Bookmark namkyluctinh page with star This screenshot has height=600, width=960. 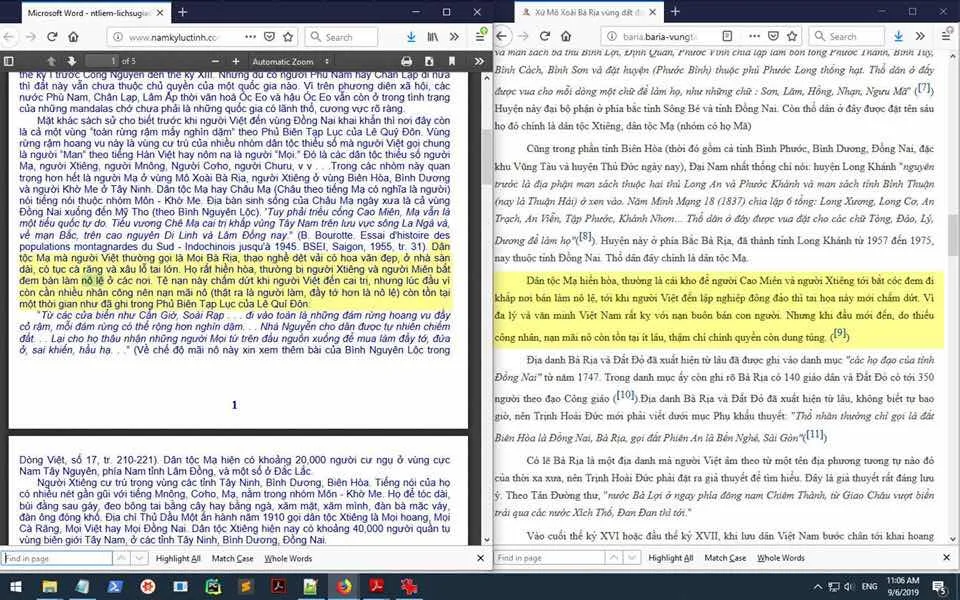click(288, 37)
